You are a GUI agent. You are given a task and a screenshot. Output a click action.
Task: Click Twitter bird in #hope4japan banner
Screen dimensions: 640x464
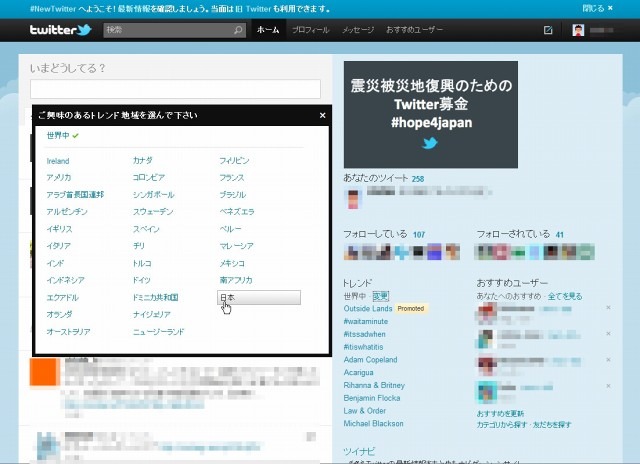430,143
